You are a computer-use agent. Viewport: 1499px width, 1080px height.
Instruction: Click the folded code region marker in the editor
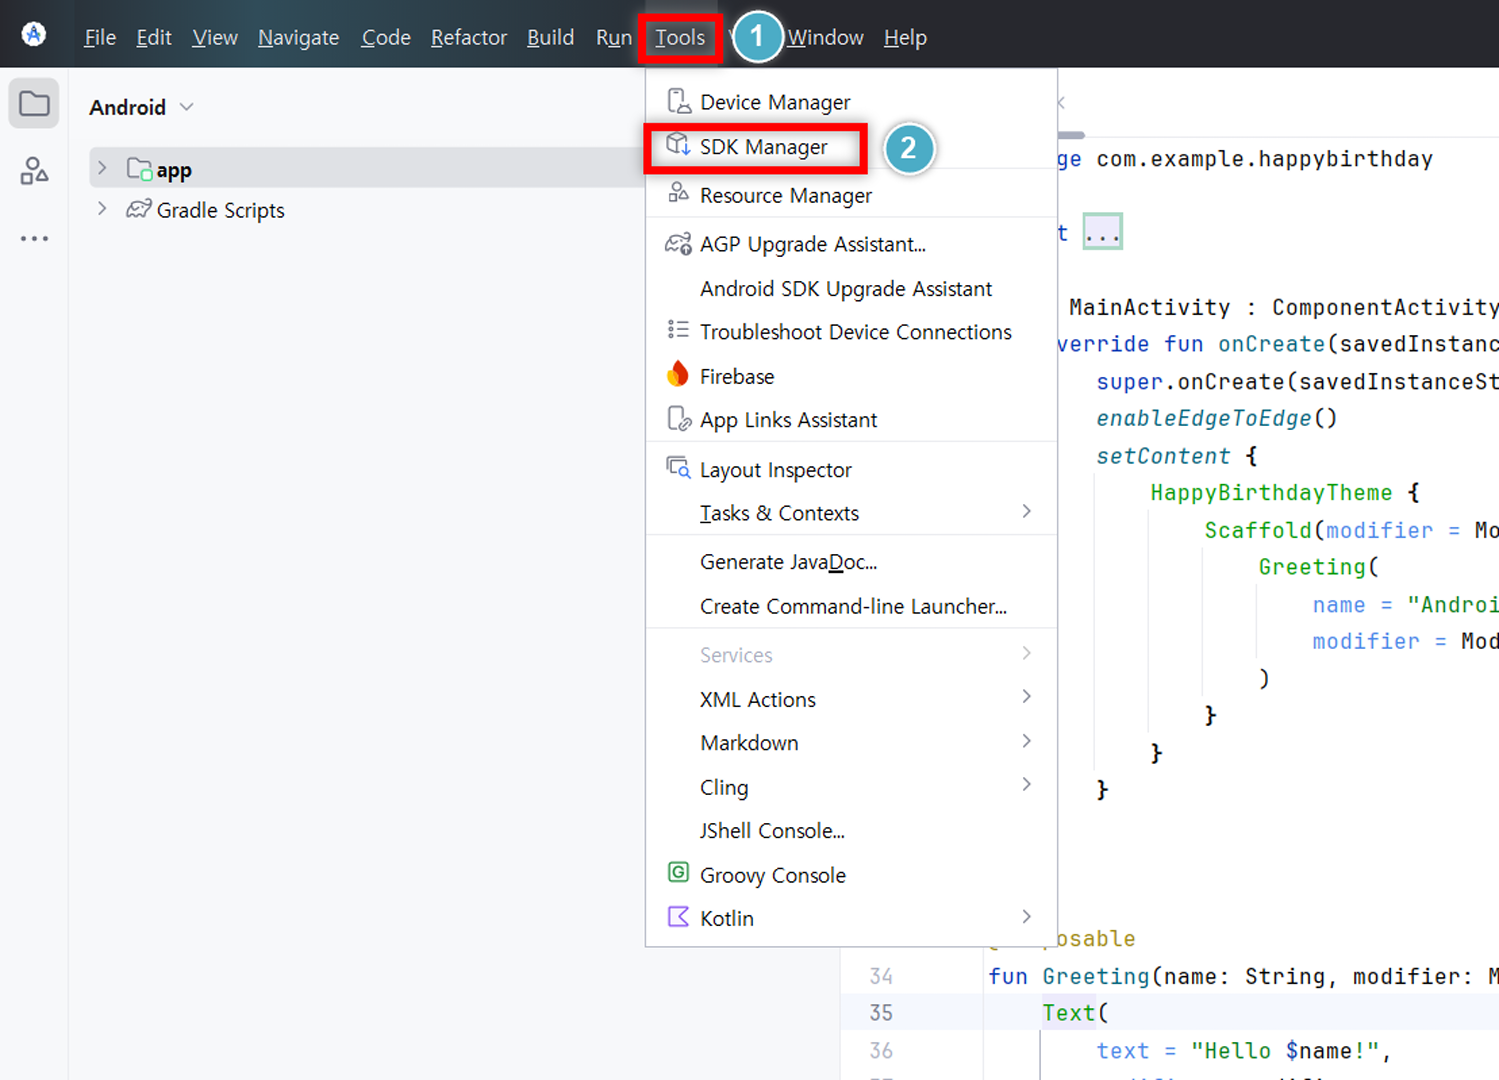point(1101,230)
